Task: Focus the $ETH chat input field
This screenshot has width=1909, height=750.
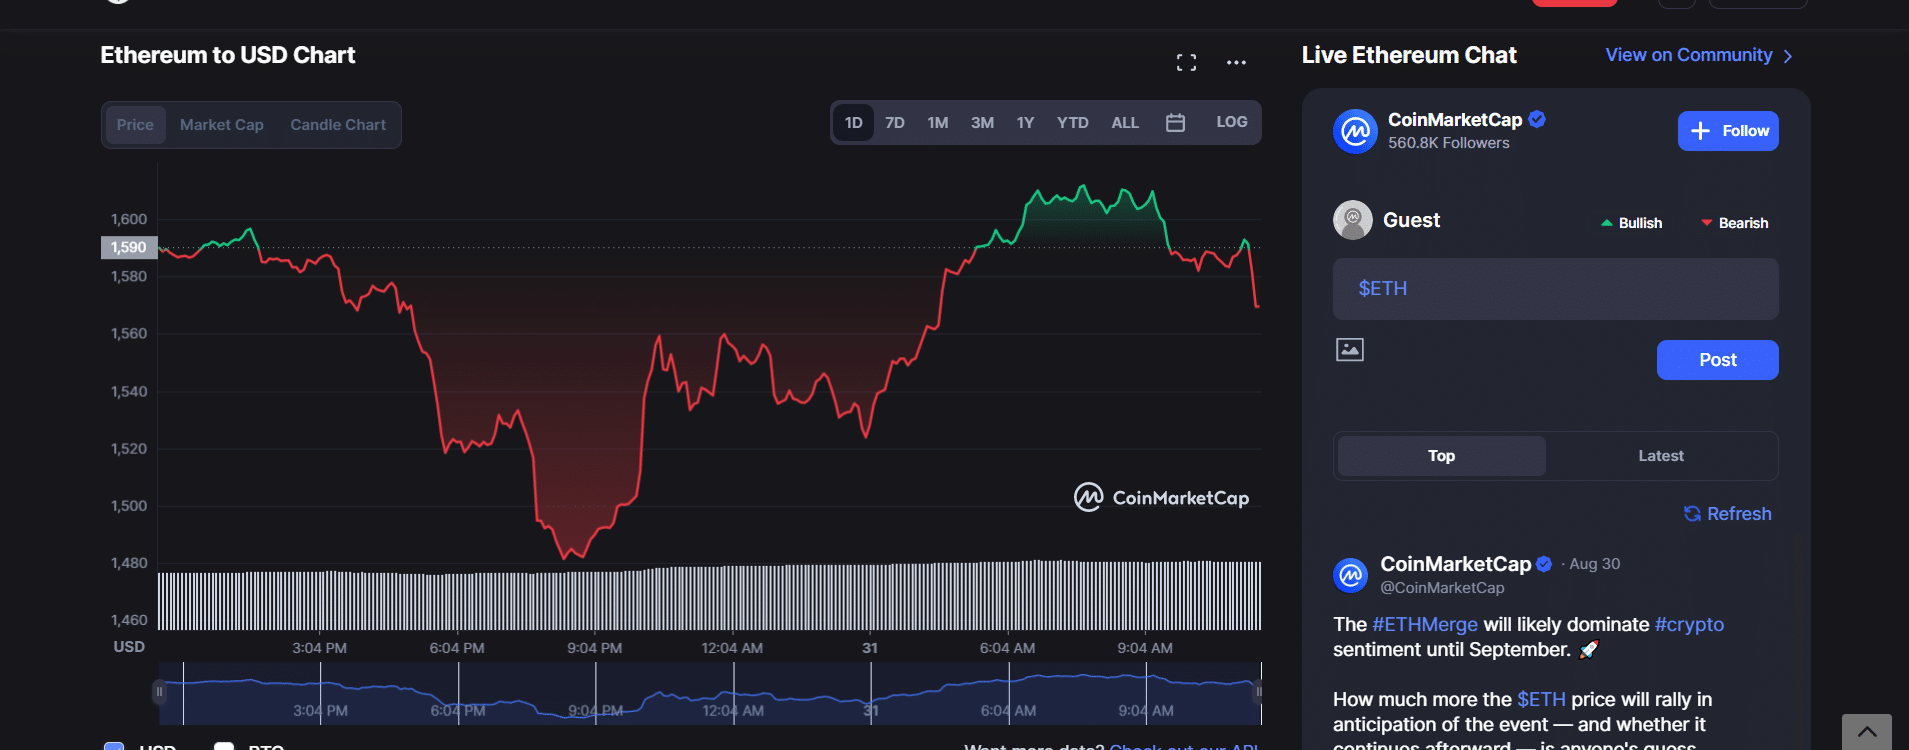Action: [x=1556, y=289]
